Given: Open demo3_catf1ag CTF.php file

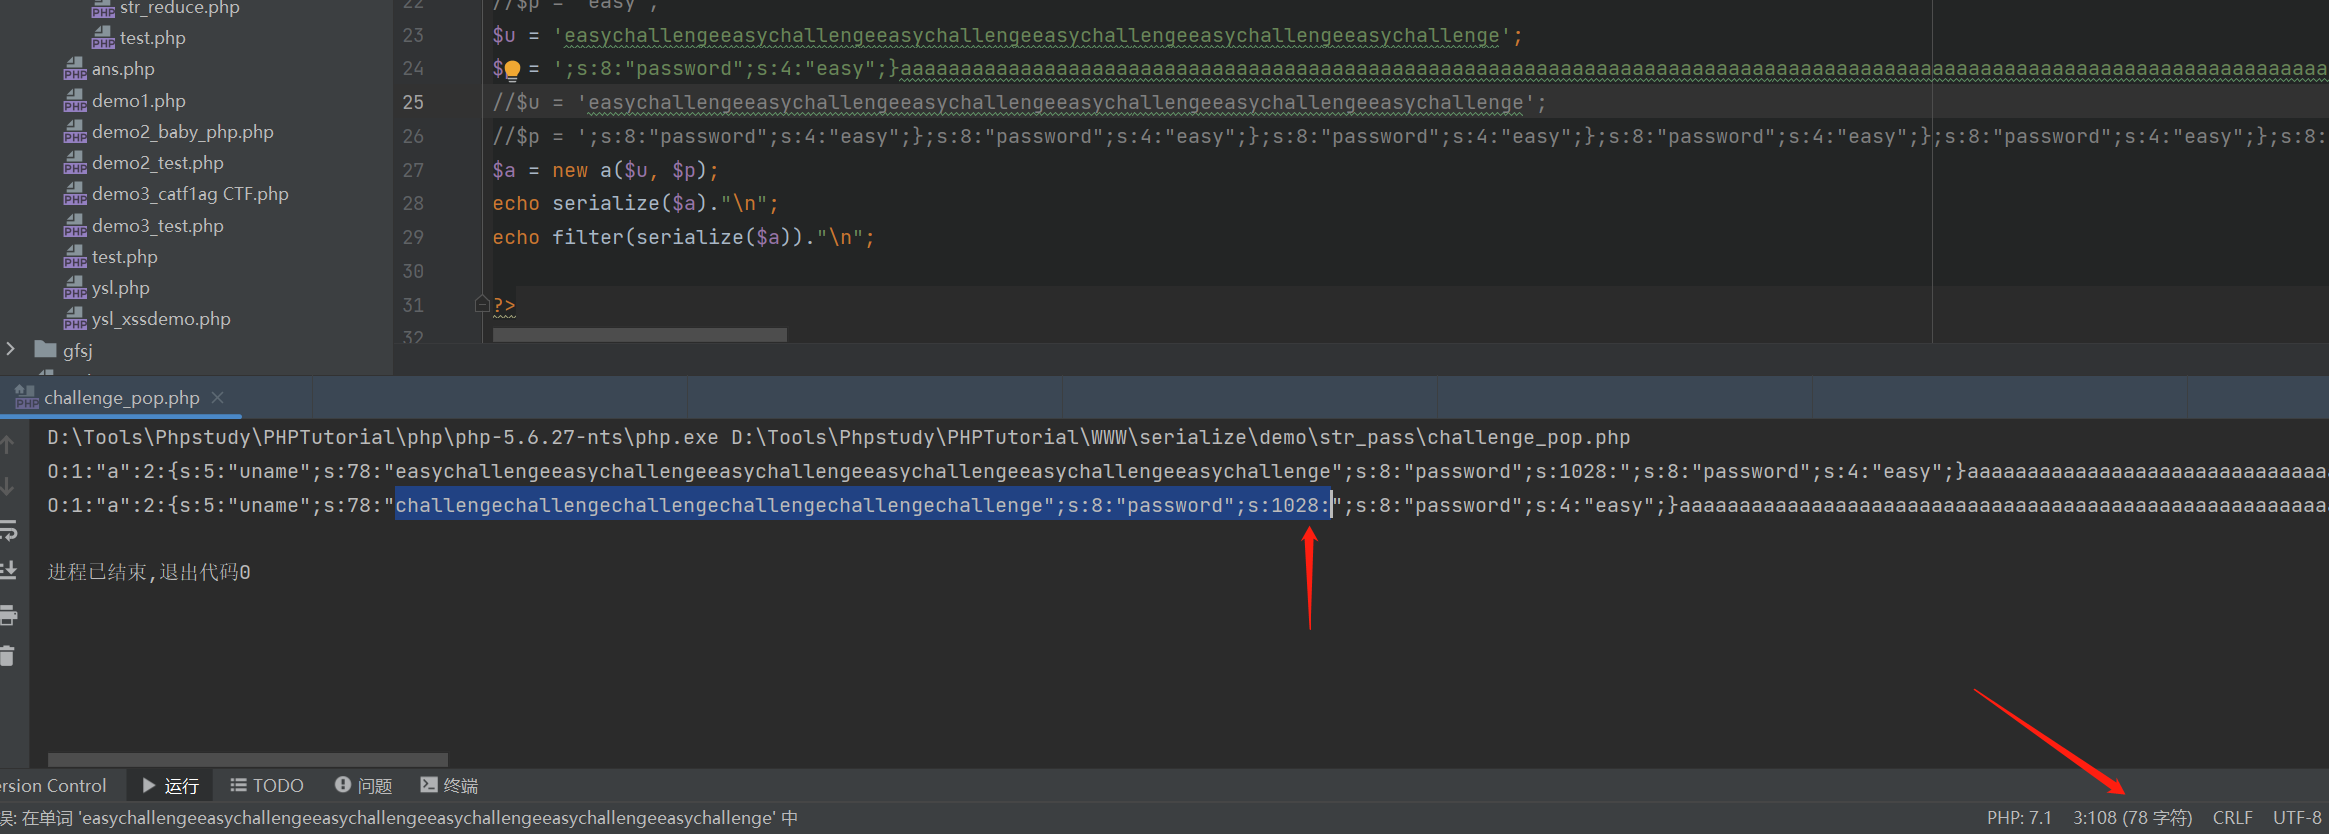Looking at the screenshot, I should click(x=190, y=194).
